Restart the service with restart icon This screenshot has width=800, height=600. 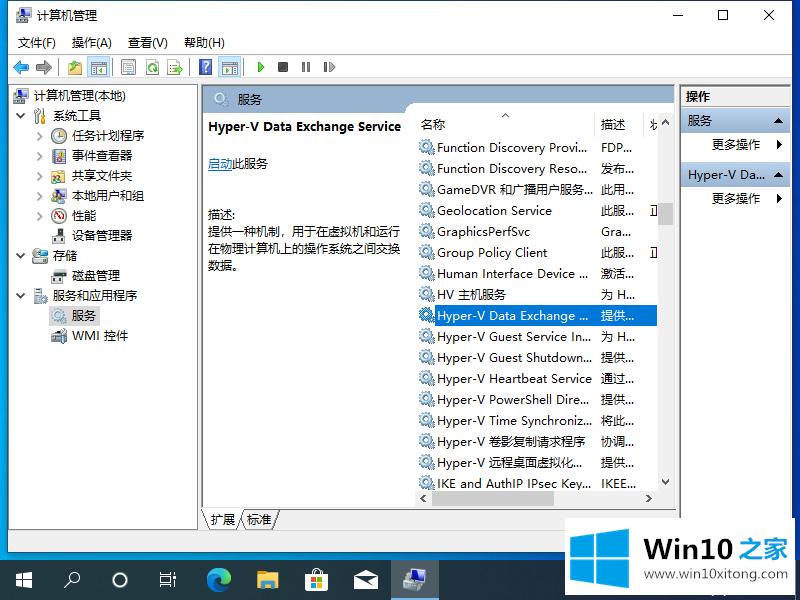(x=329, y=67)
